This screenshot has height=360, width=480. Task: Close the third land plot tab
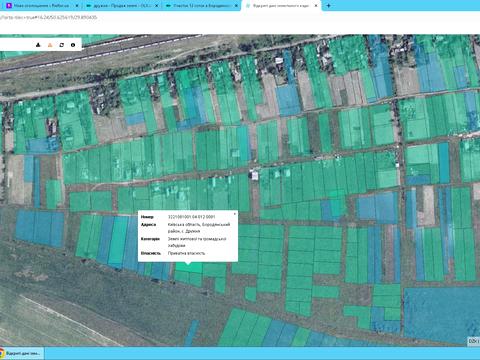pos(236,6)
